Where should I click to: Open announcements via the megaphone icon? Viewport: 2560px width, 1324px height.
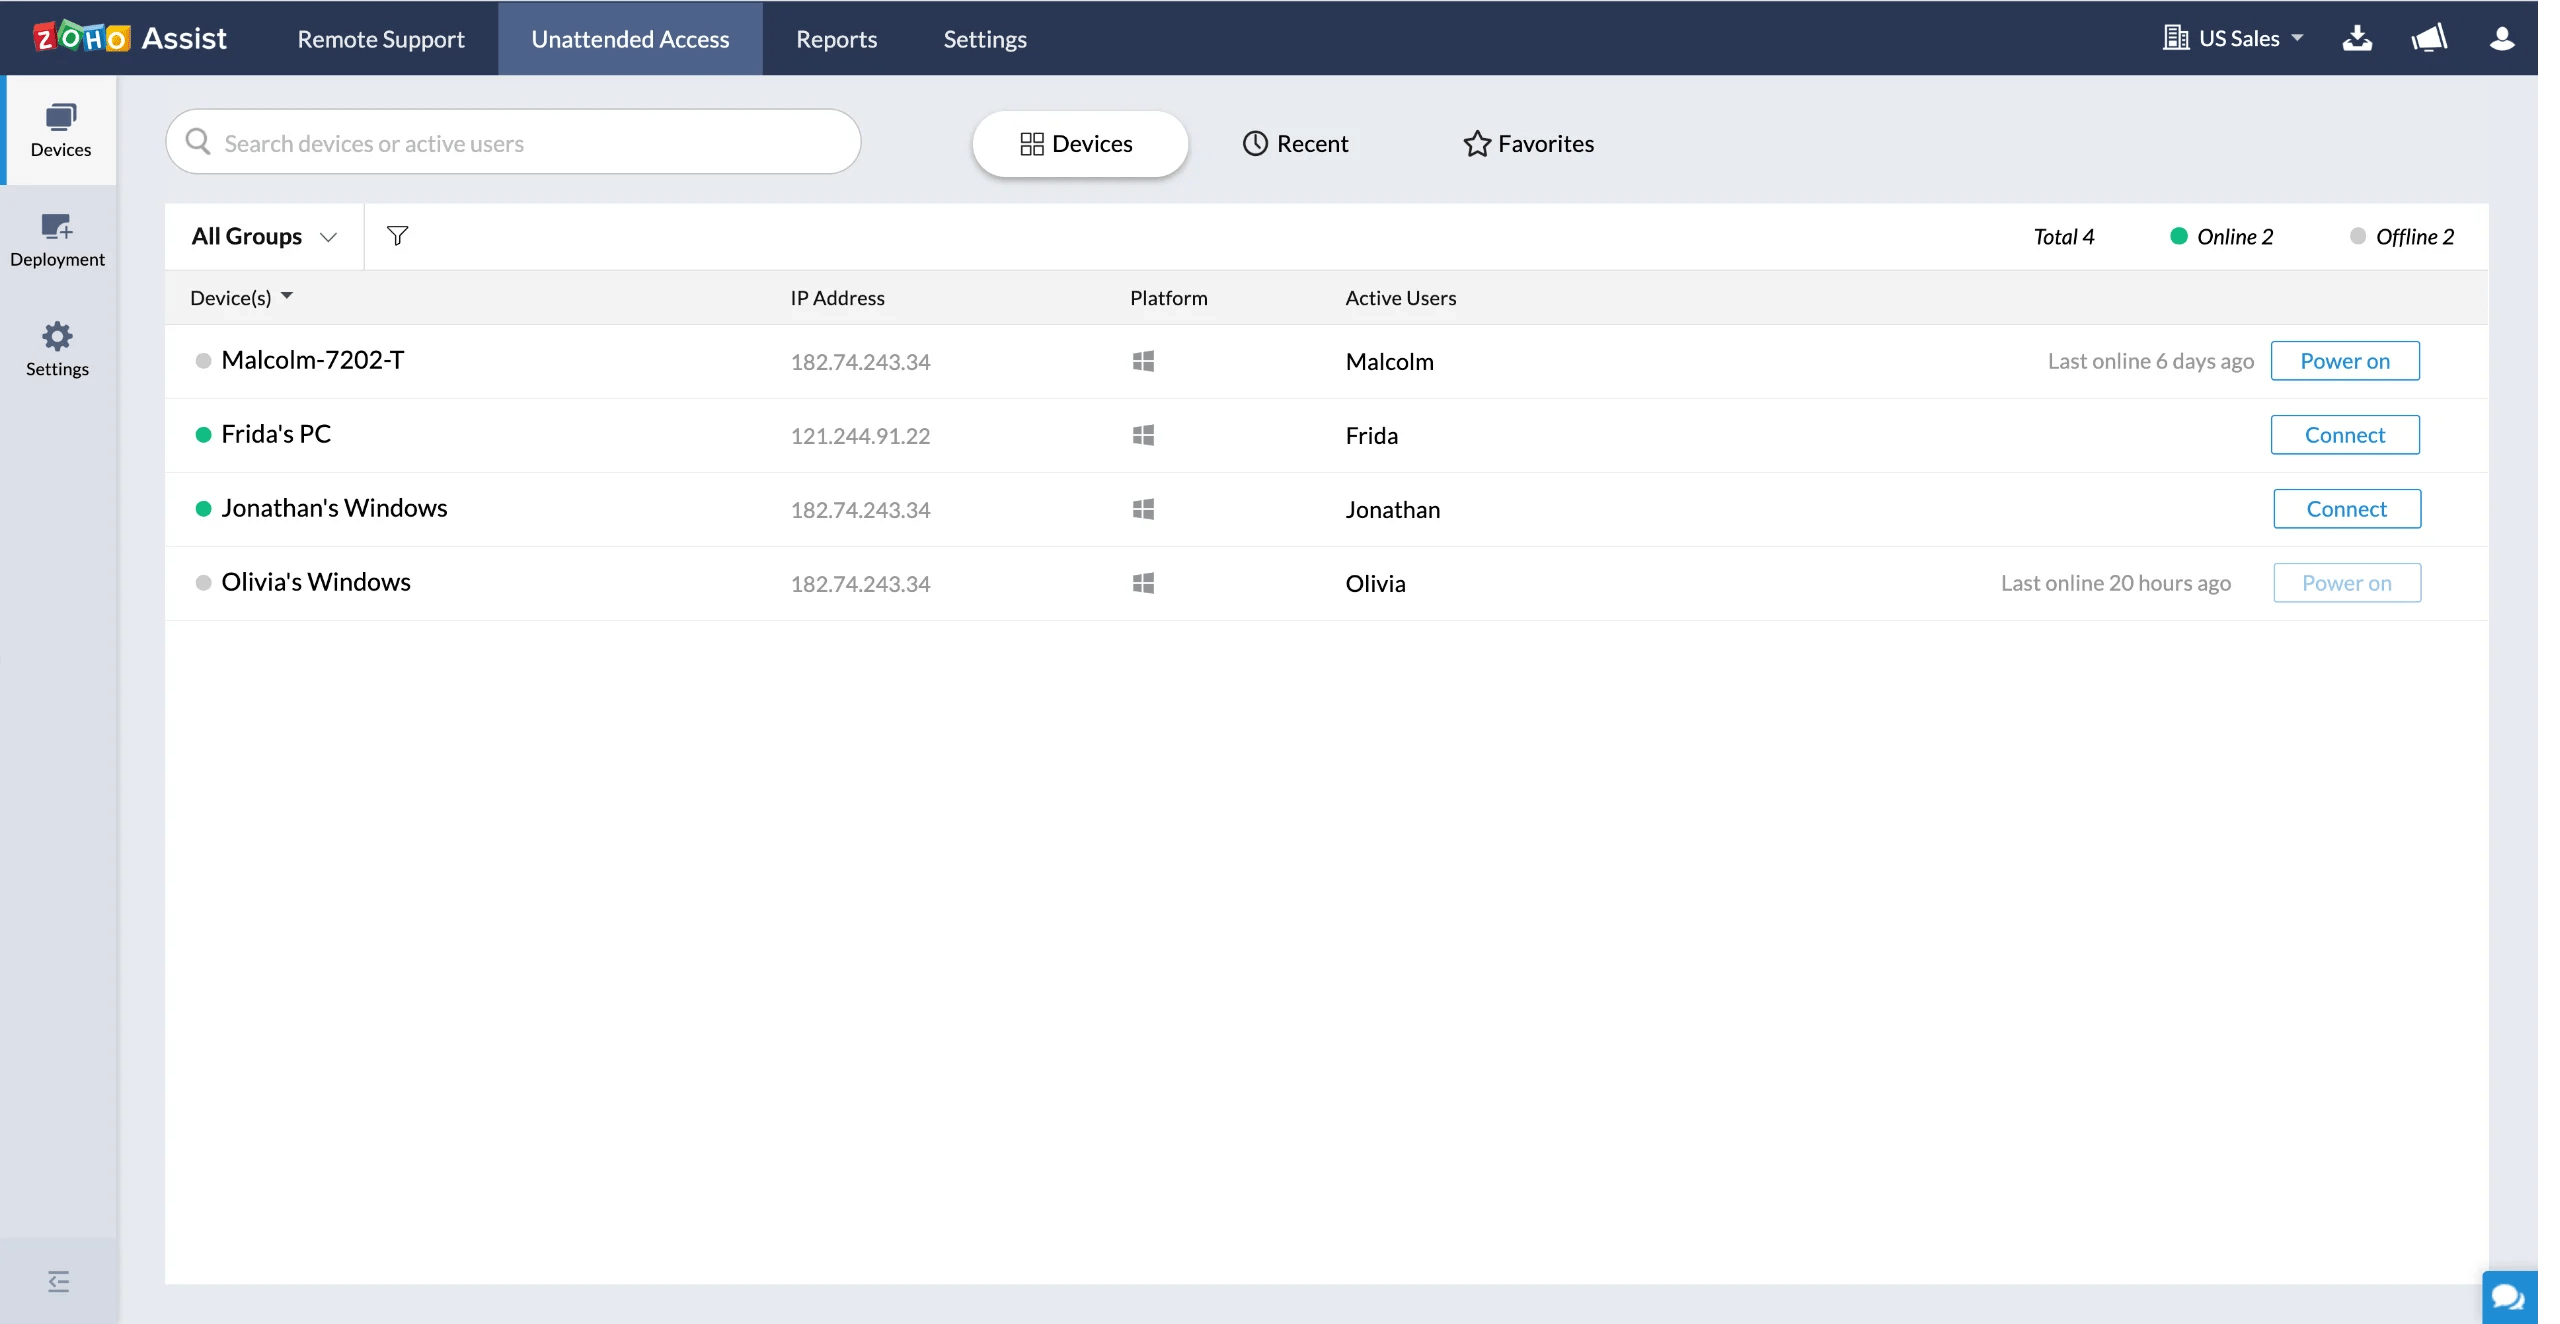click(2430, 38)
